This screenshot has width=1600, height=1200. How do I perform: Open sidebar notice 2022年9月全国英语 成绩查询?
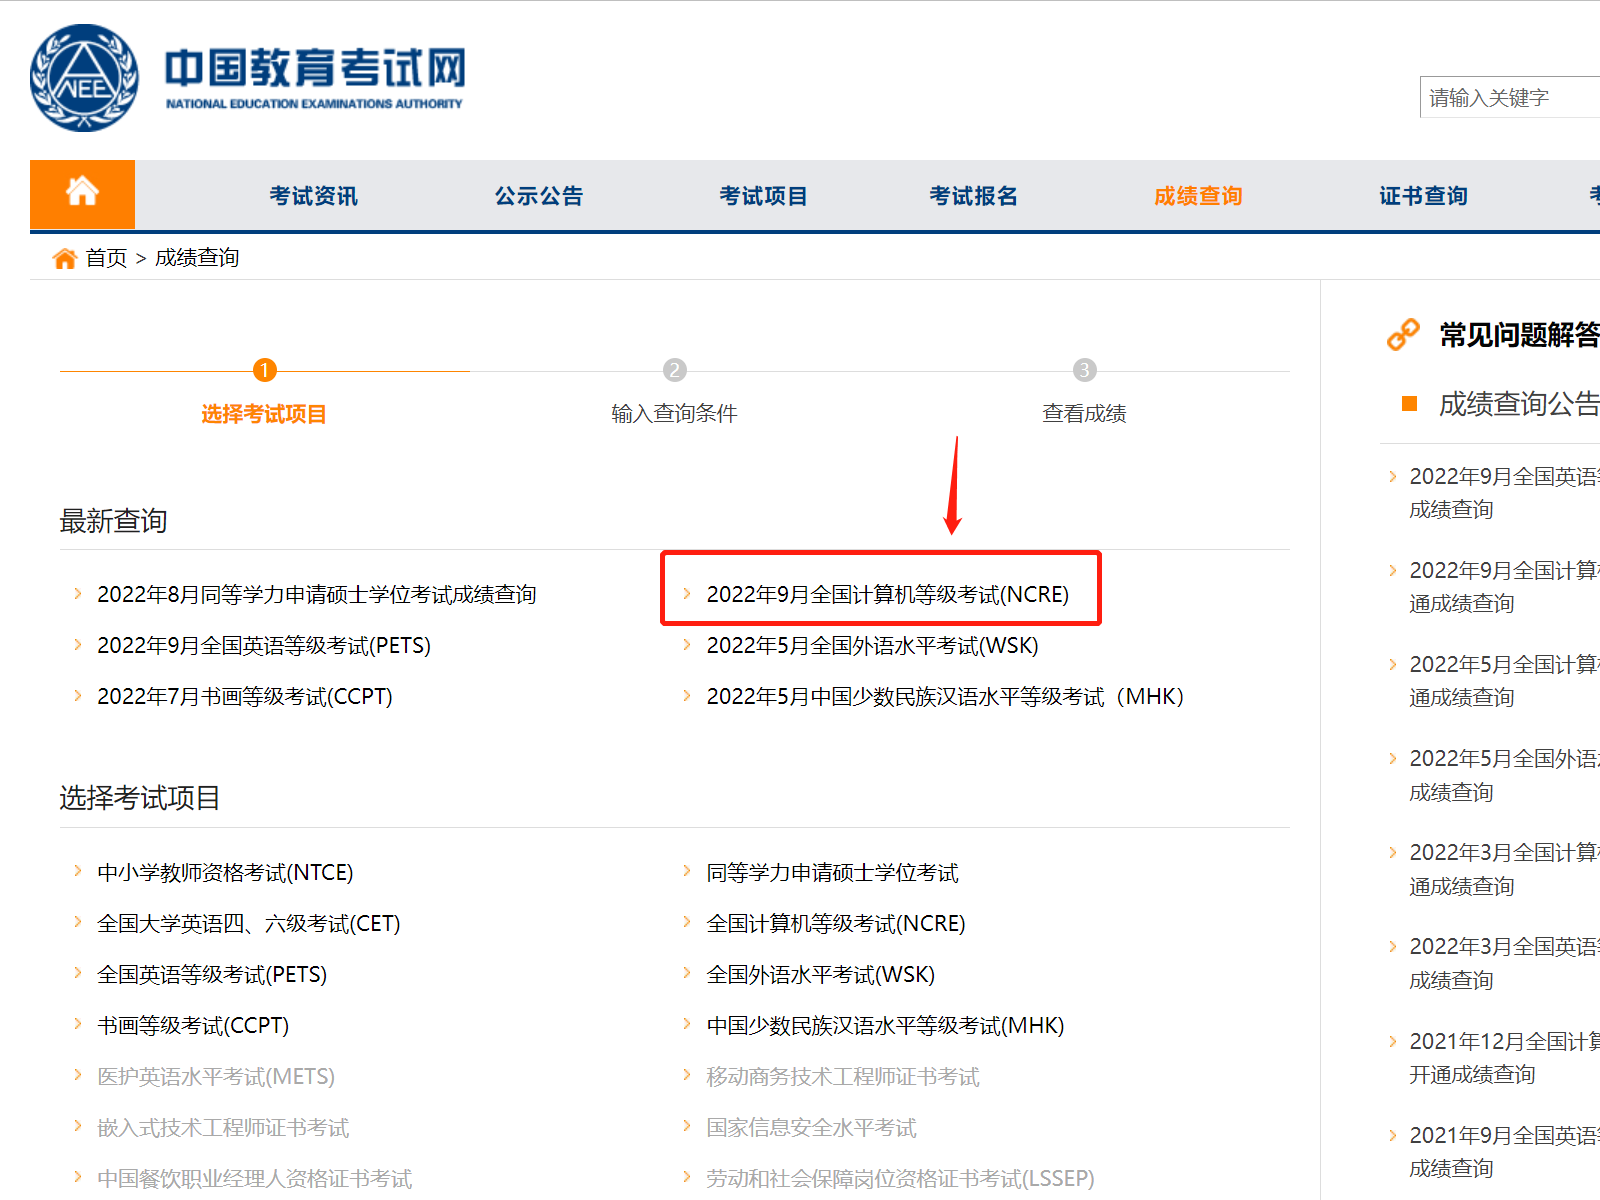(1504, 493)
